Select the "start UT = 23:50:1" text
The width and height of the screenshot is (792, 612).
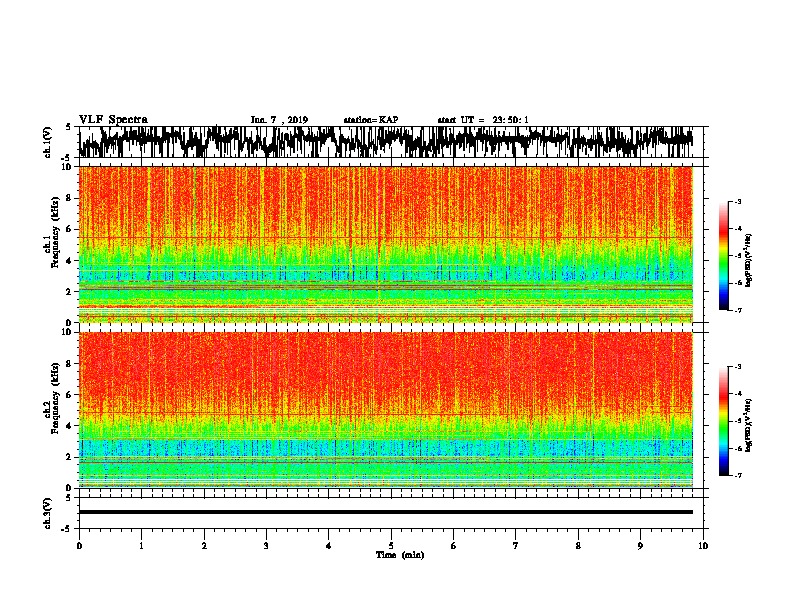pyautogui.click(x=483, y=120)
